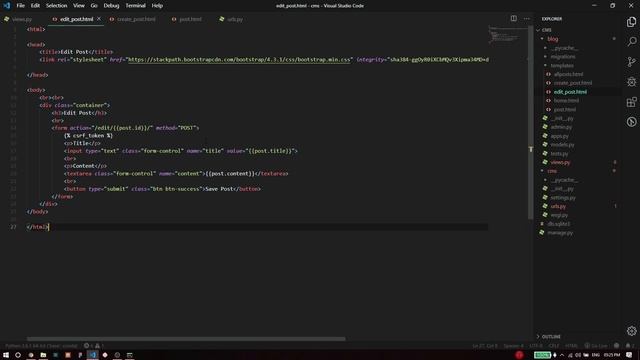Change indentation via Spaces: 4 entry
Viewport: 640px width, 360px height.
pos(513,346)
